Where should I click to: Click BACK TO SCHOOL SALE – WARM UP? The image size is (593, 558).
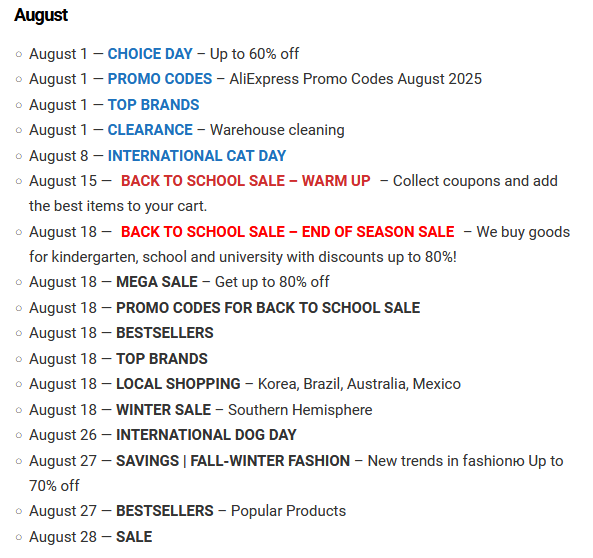(x=245, y=181)
